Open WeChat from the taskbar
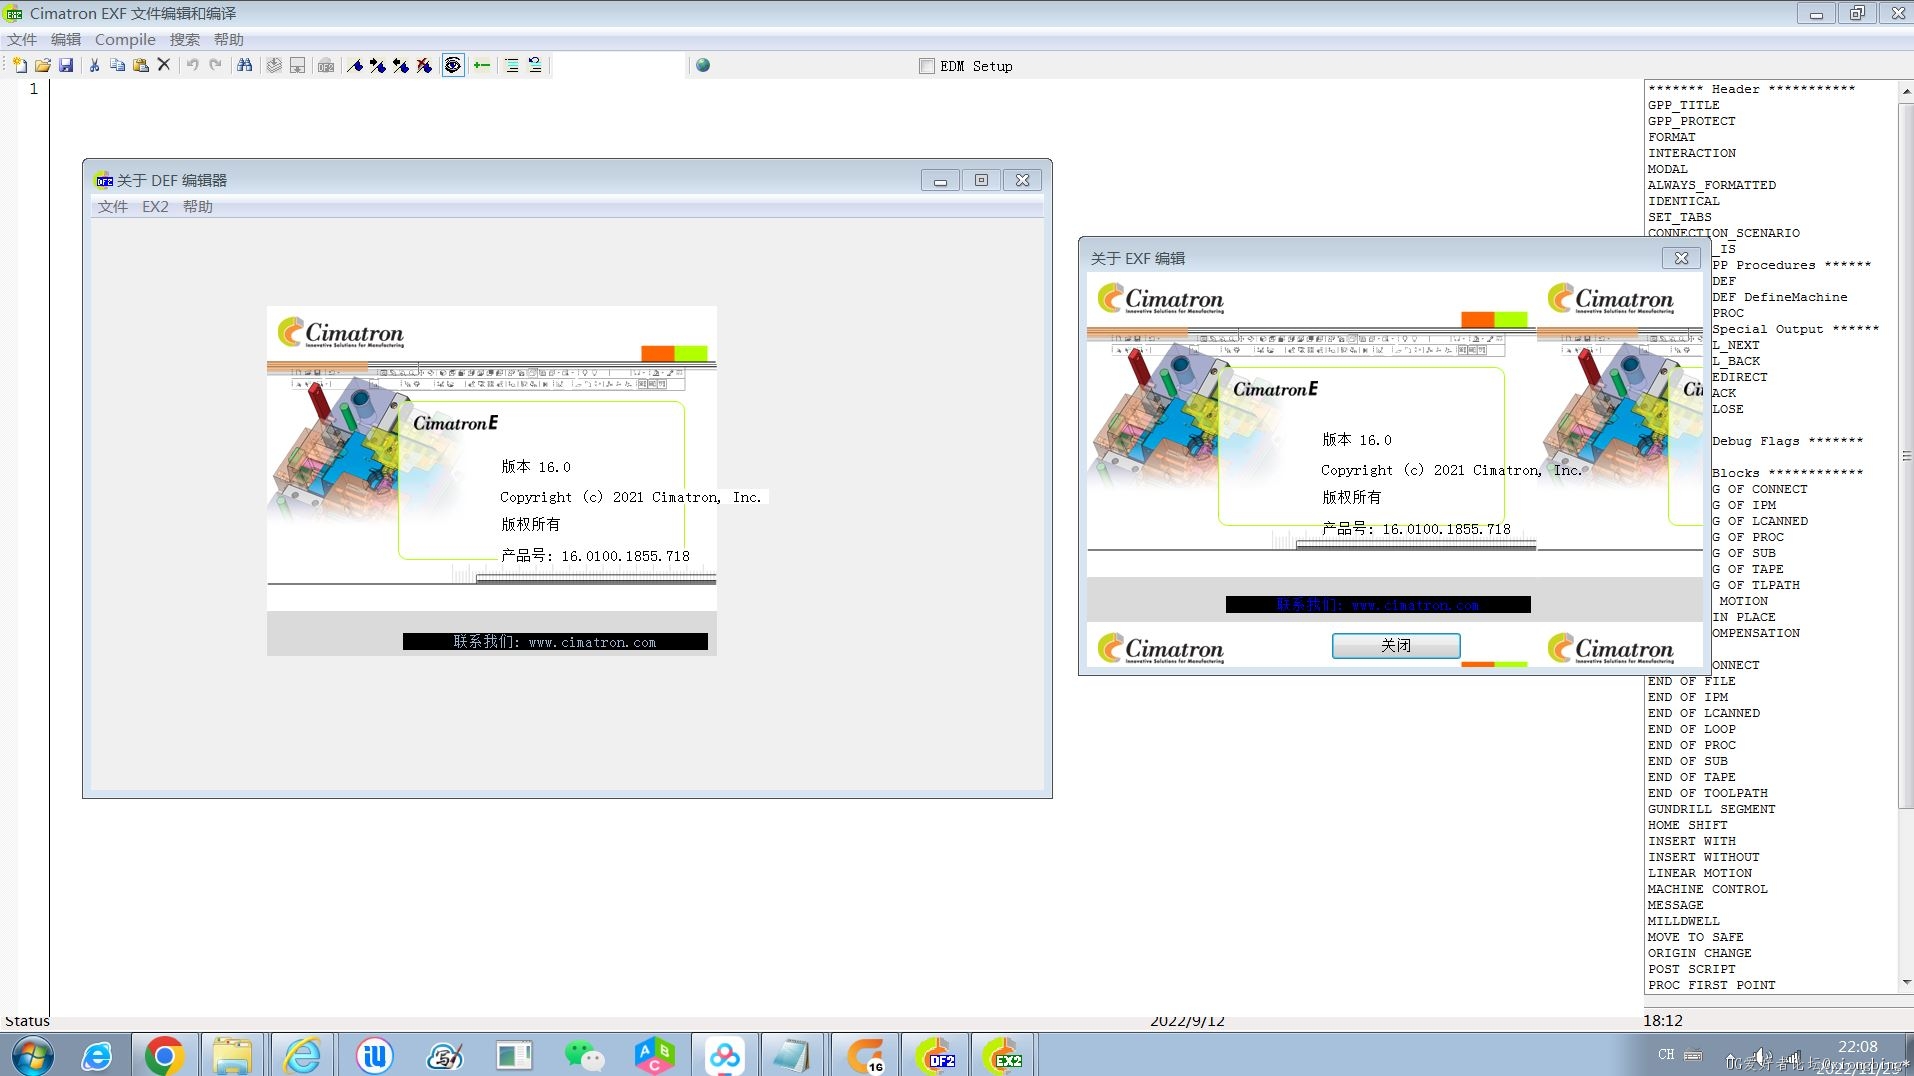 click(584, 1056)
